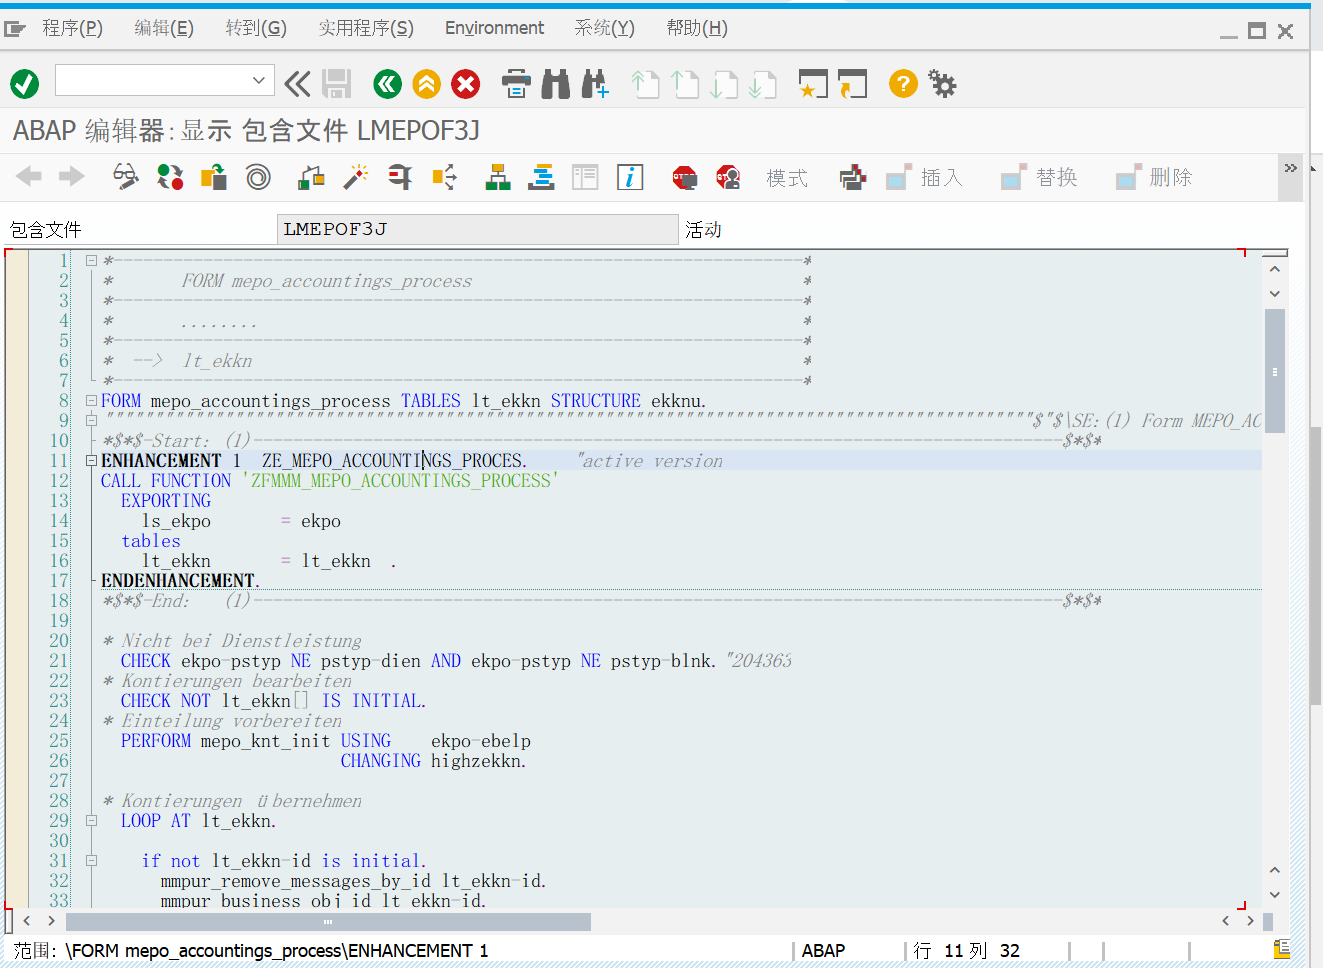Collapse the command field double-chevron
The image size is (1323, 968).
click(x=297, y=84)
